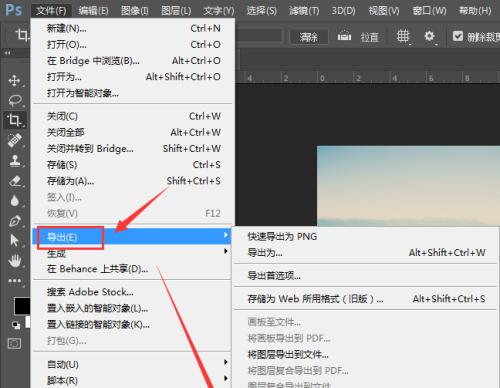Select the Clone Stamp tool

tap(14, 160)
